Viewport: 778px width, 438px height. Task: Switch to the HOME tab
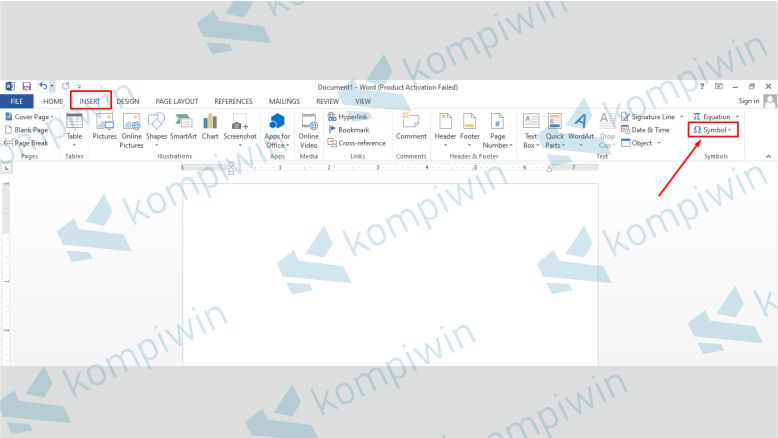(53, 101)
